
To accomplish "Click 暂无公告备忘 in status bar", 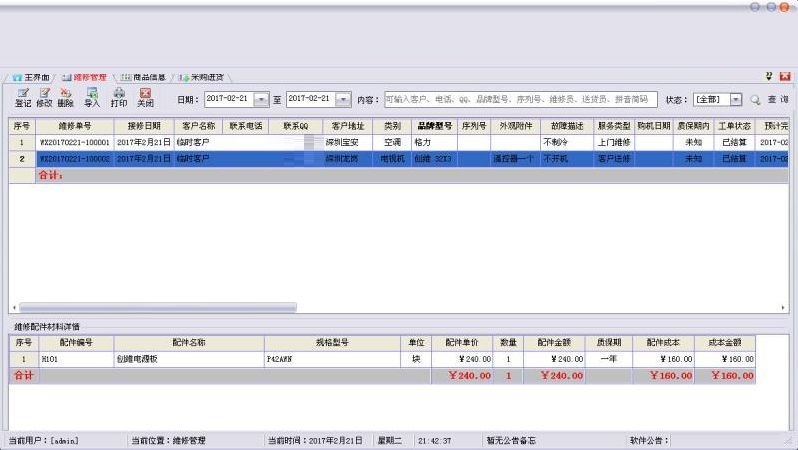I will 511,440.
